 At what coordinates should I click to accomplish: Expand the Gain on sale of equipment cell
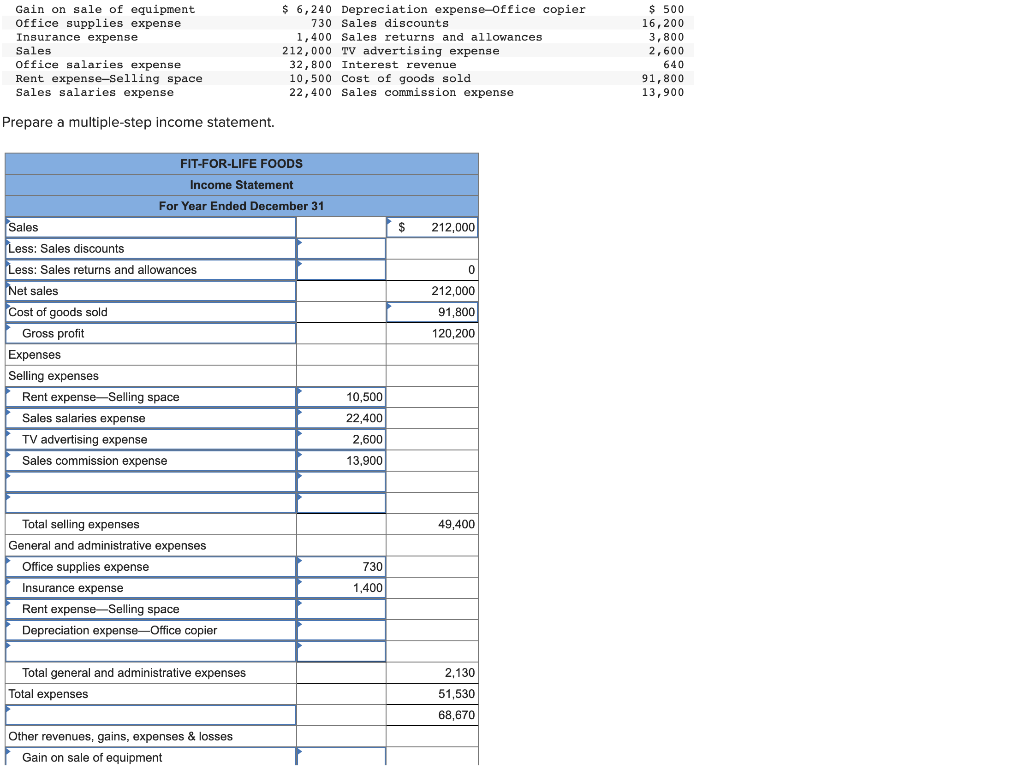point(150,758)
